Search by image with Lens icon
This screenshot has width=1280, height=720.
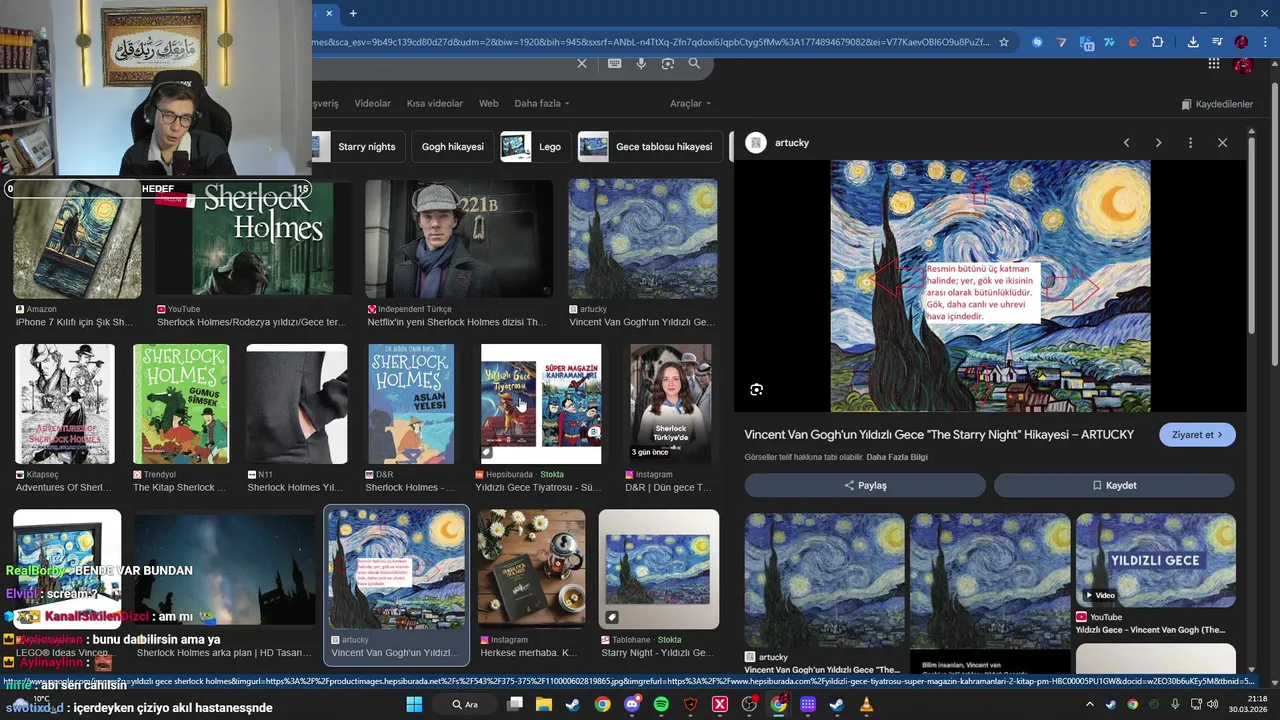(668, 64)
